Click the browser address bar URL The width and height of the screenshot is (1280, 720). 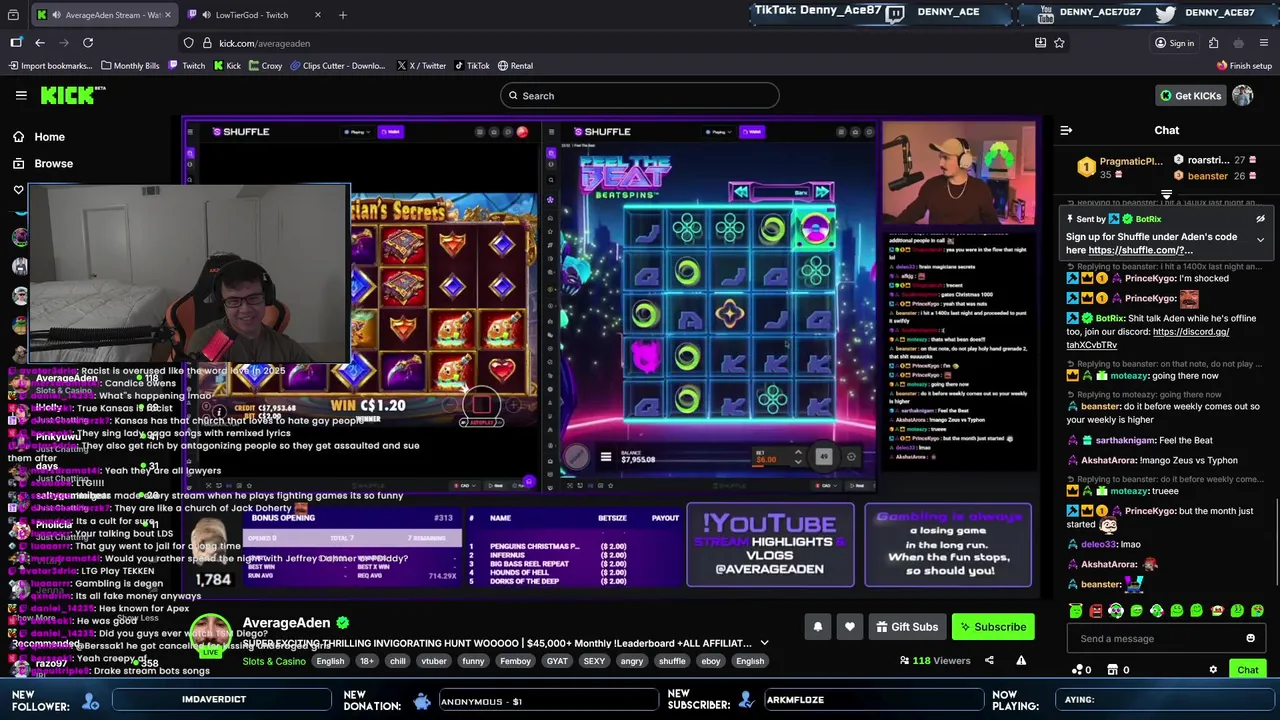(265, 43)
